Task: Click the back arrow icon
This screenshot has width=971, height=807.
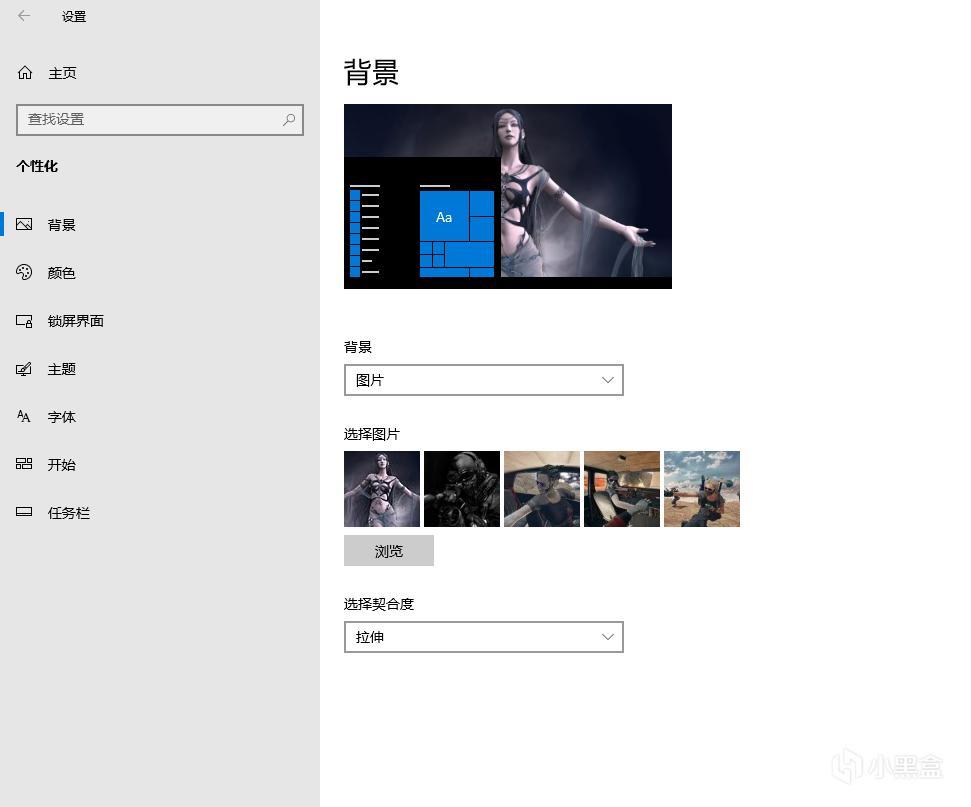Action: 24,16
